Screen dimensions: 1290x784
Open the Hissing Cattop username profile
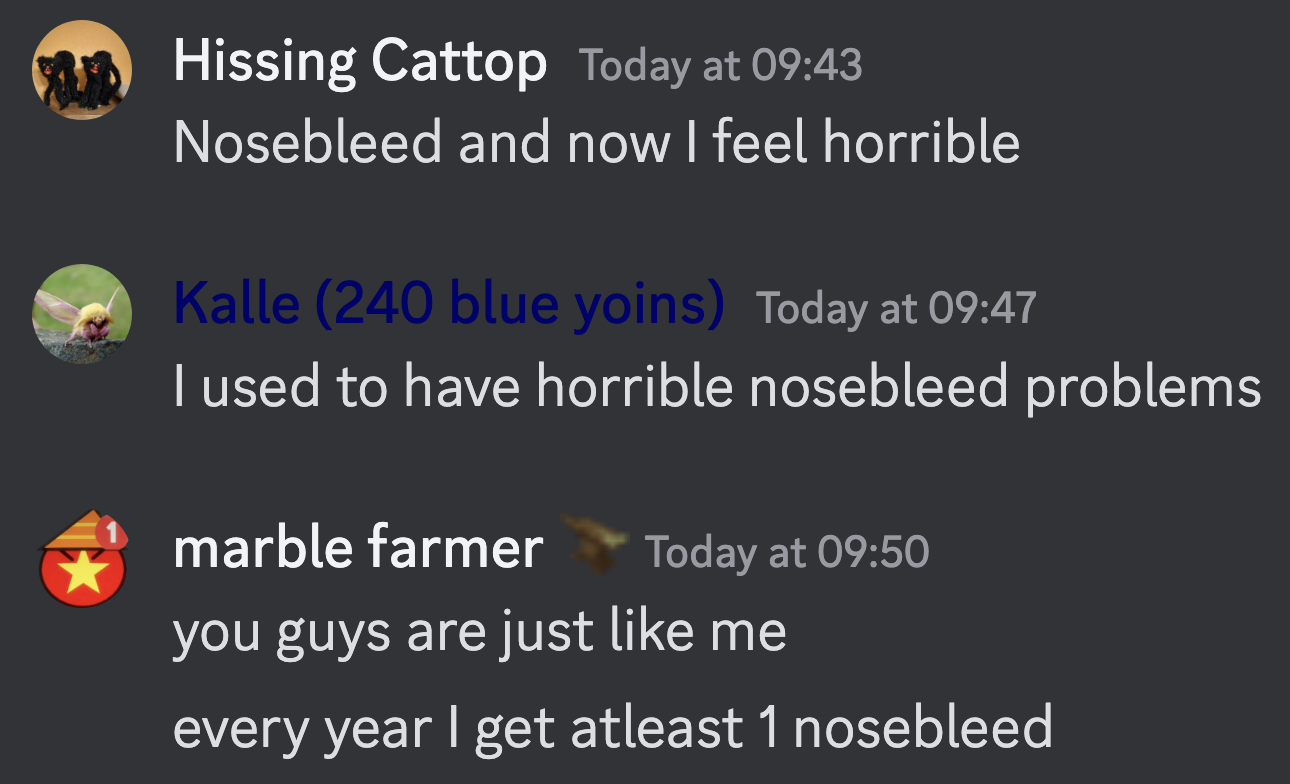(360, 63)
